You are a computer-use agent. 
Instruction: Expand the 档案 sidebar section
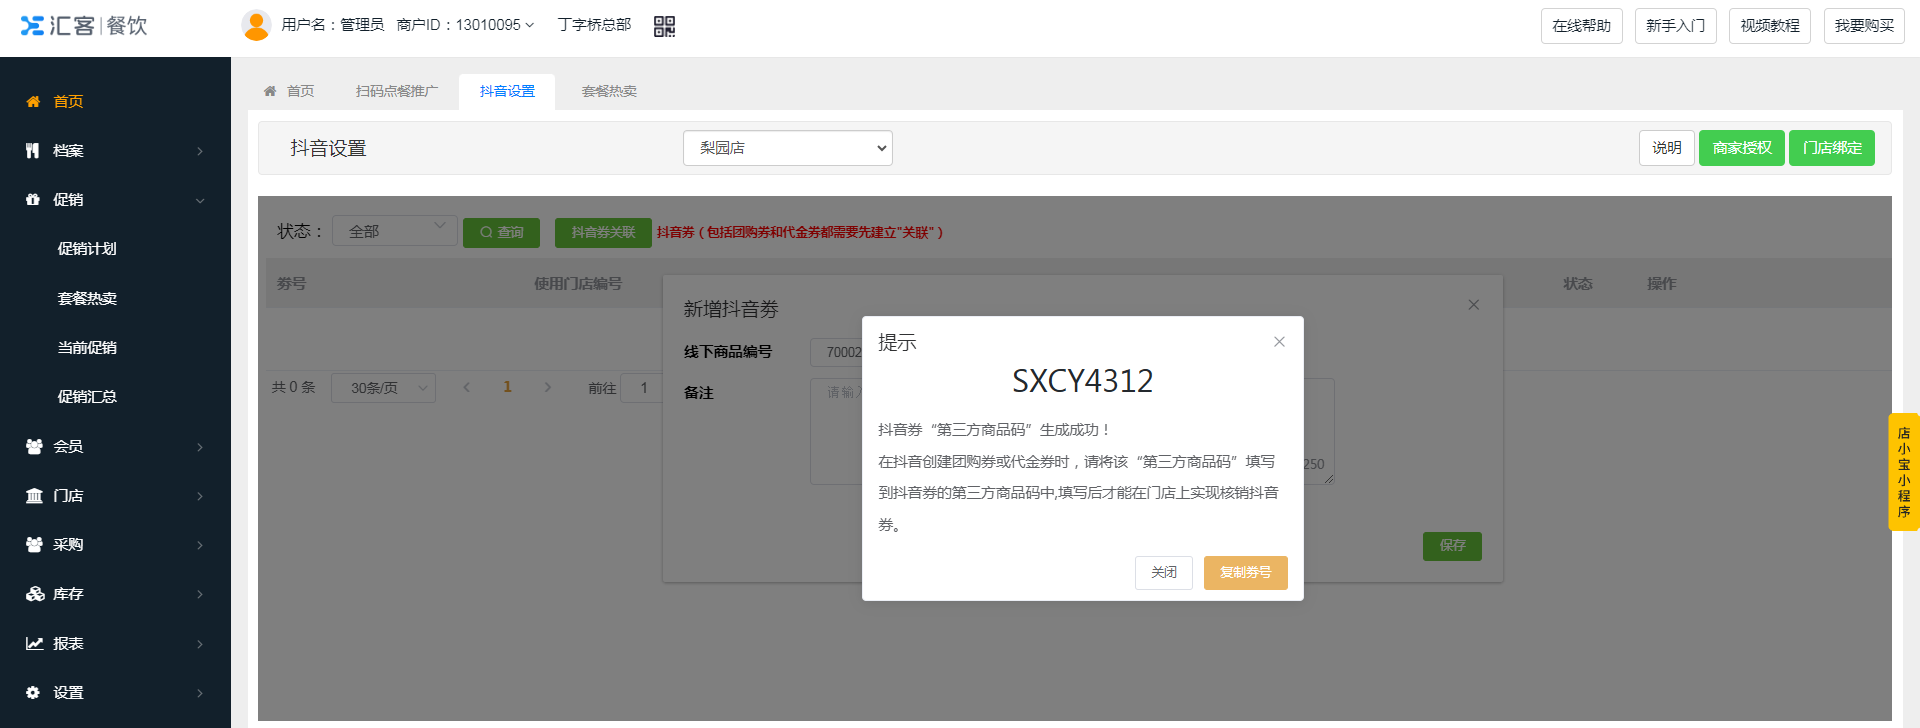pos(114,151)
